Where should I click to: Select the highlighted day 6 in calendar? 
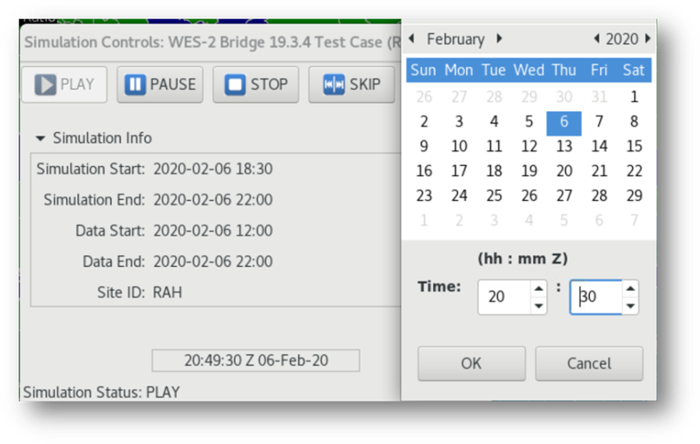click(564, 122)
